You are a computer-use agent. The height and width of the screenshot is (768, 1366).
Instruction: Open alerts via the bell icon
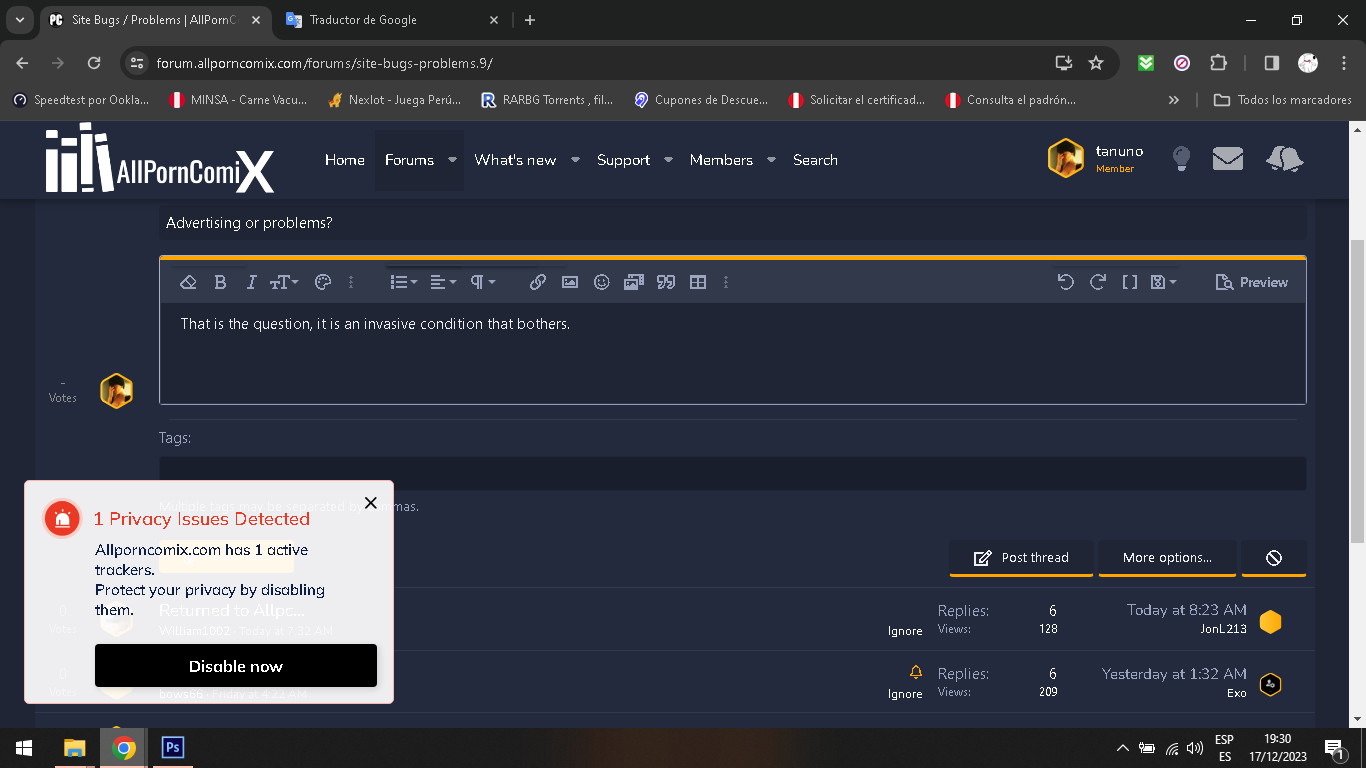point(1284,158)
